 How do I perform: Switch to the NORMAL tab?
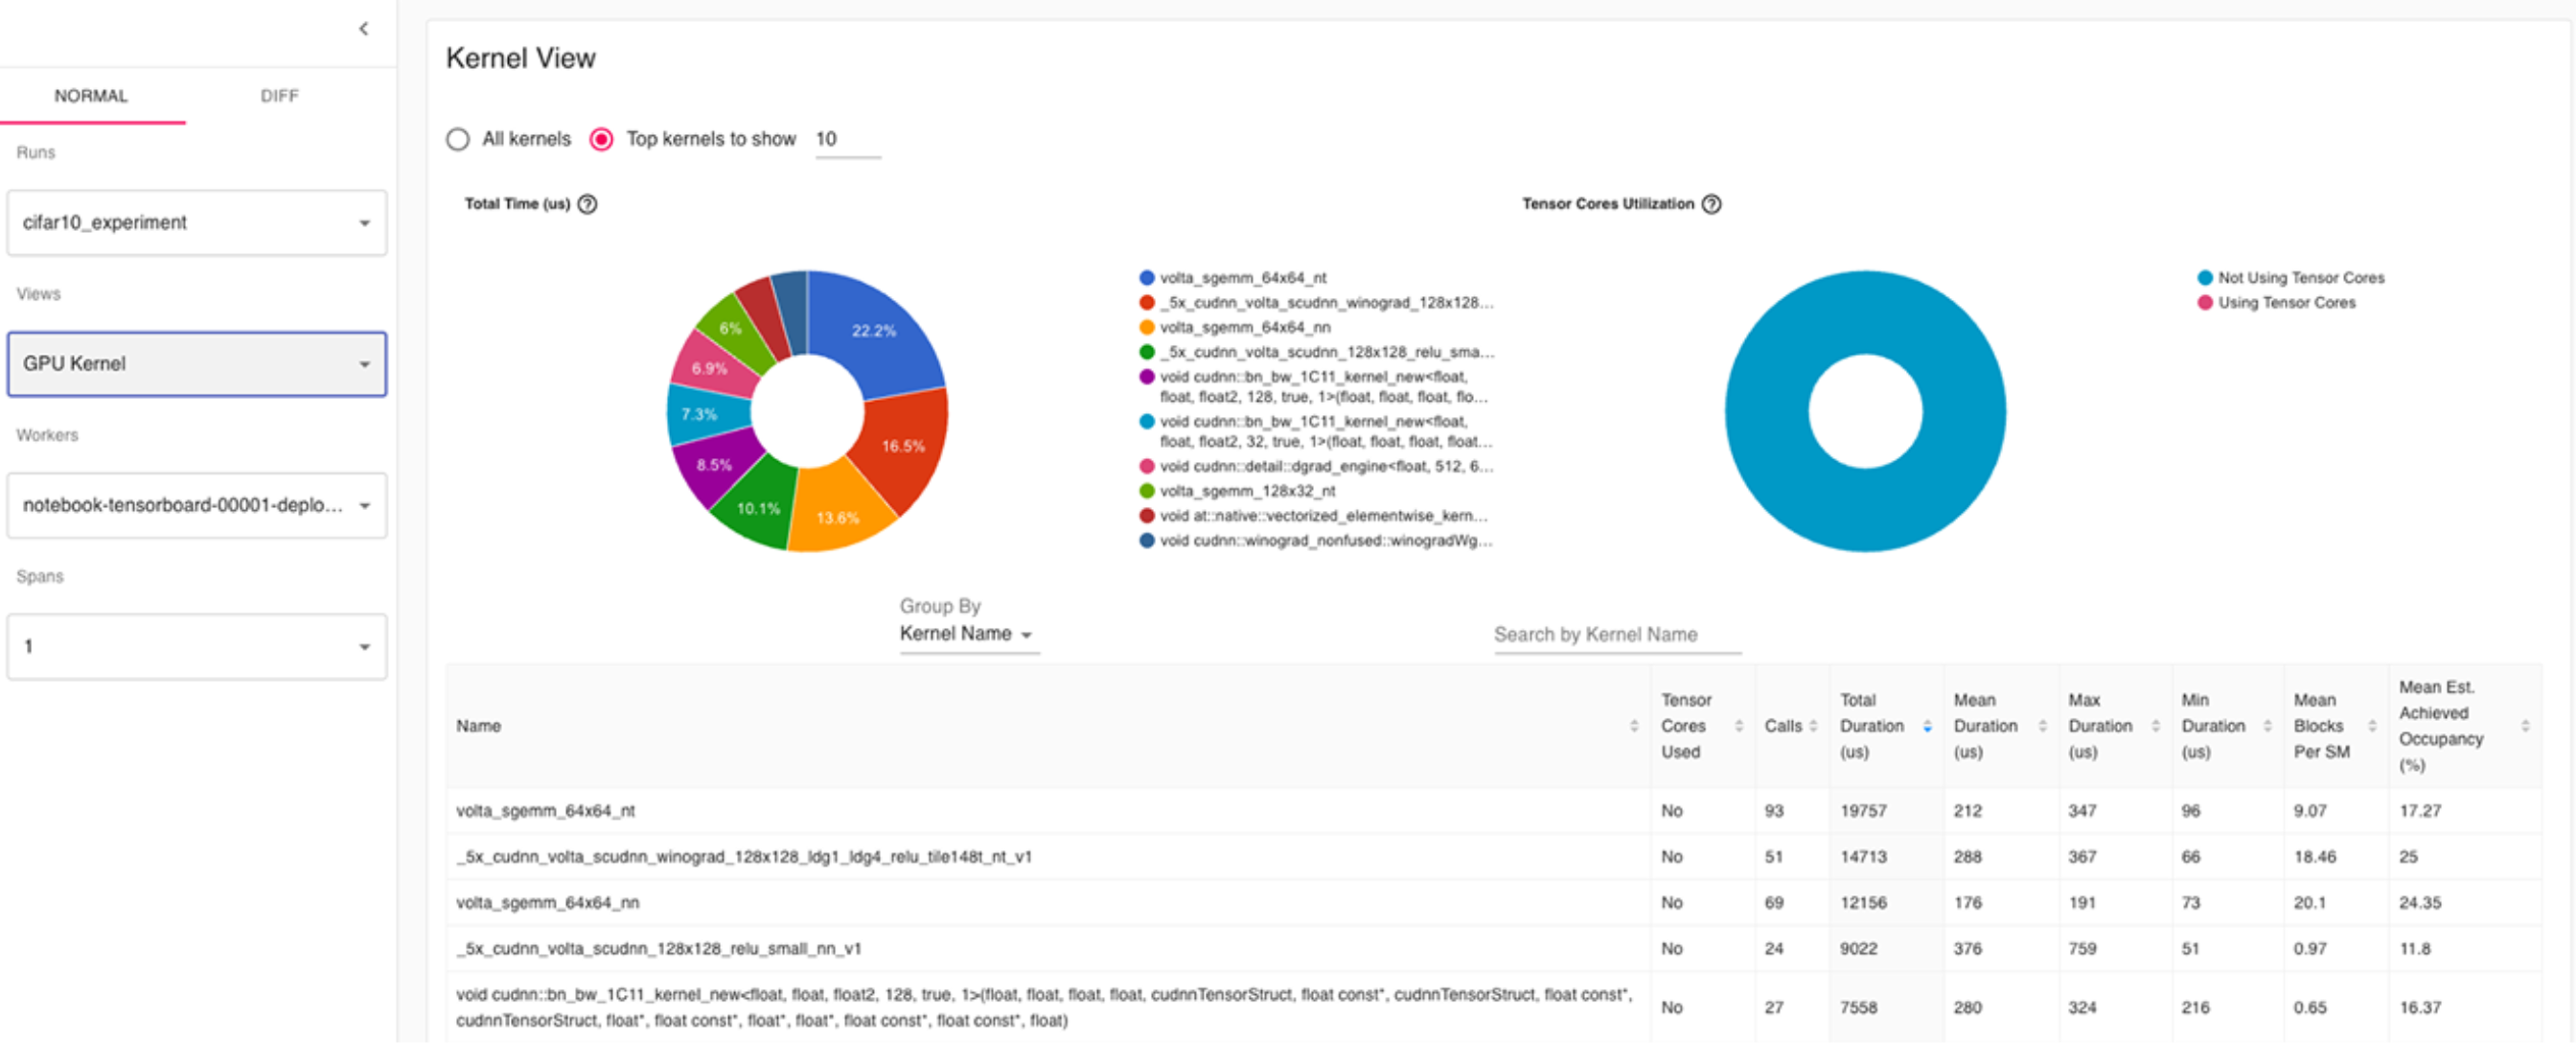[x=91, y=96]
